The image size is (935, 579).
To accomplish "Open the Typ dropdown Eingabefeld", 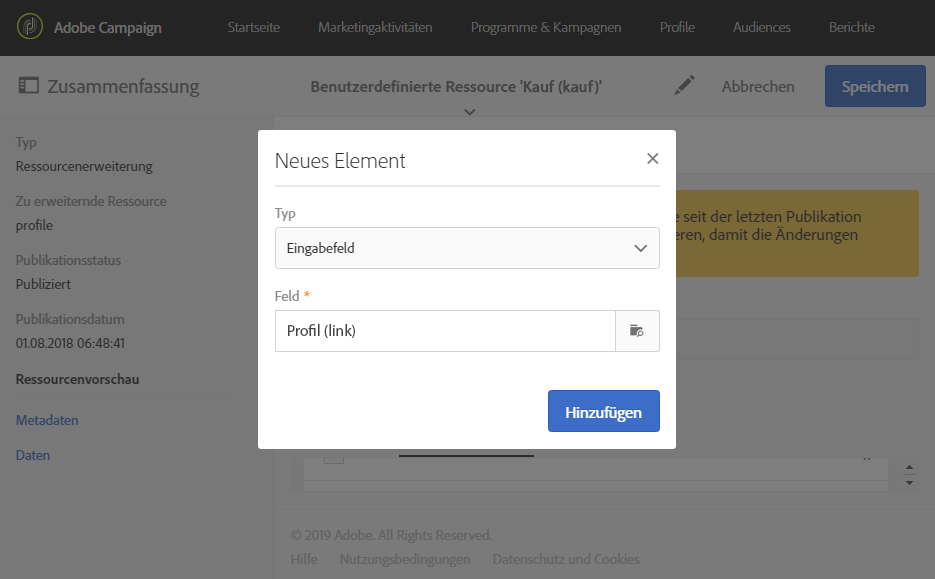I will (467, 248).
